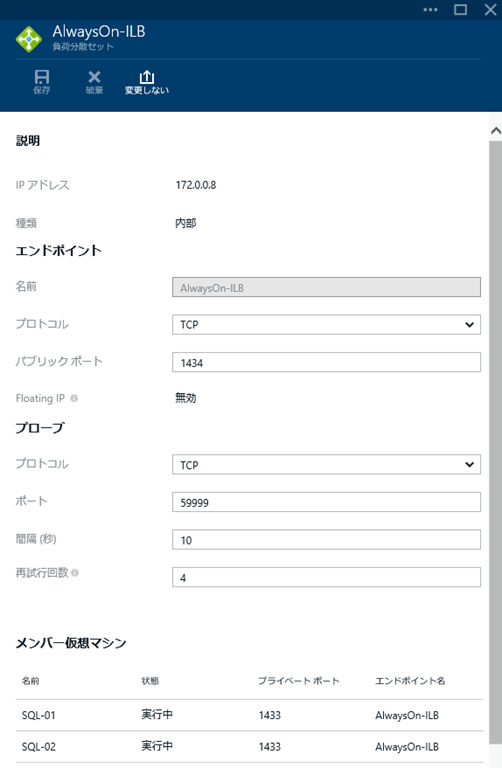Click the 再試行回数 info icon

coord(75,573)
